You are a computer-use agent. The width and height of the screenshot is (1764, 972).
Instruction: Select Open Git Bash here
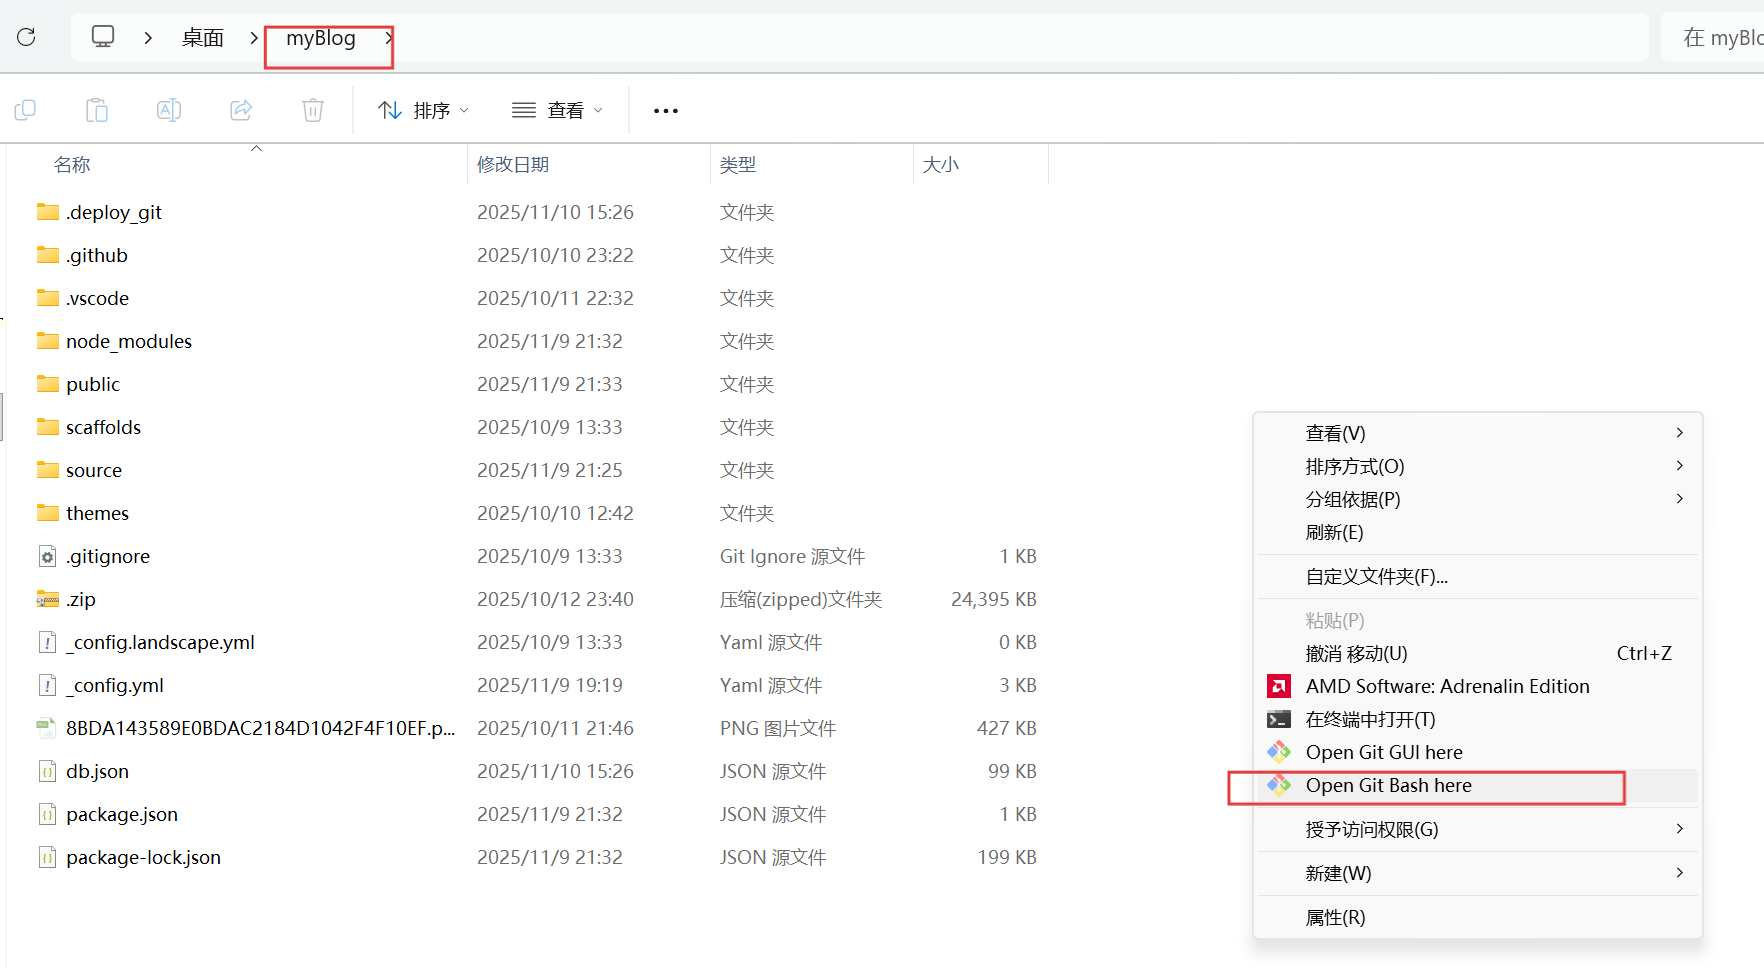(1388, 786)
